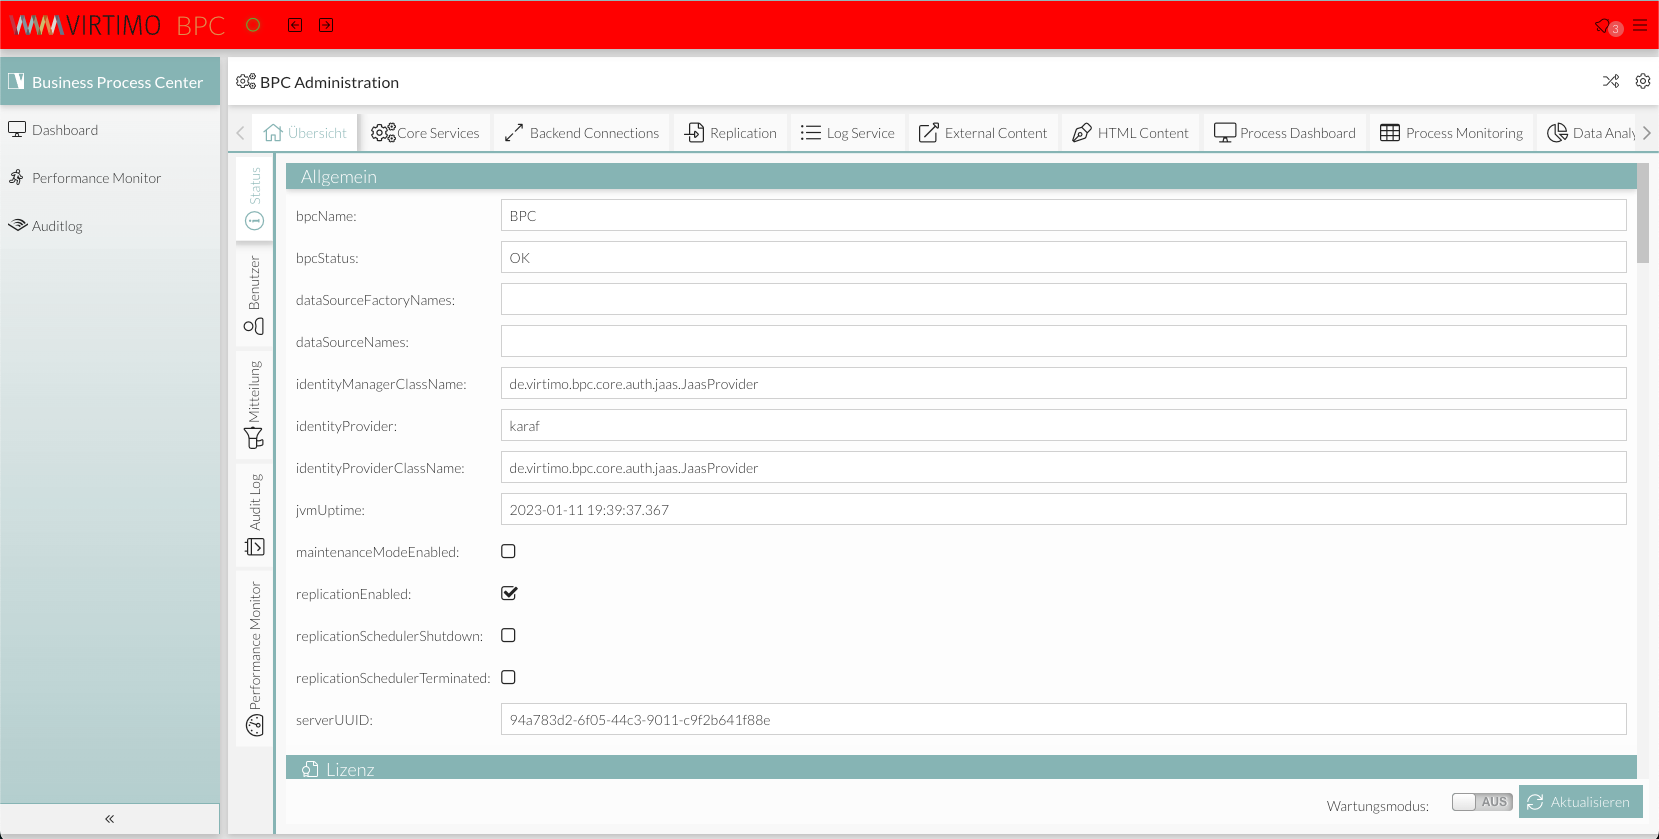
Task: Open the vertical Performance Monitor panel
Action: 254,658
